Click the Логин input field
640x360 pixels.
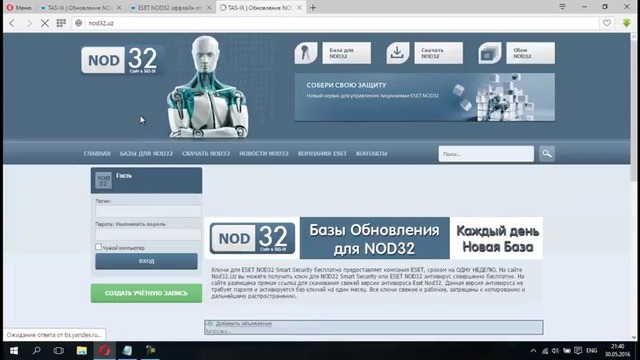click(x=148, y=211)
